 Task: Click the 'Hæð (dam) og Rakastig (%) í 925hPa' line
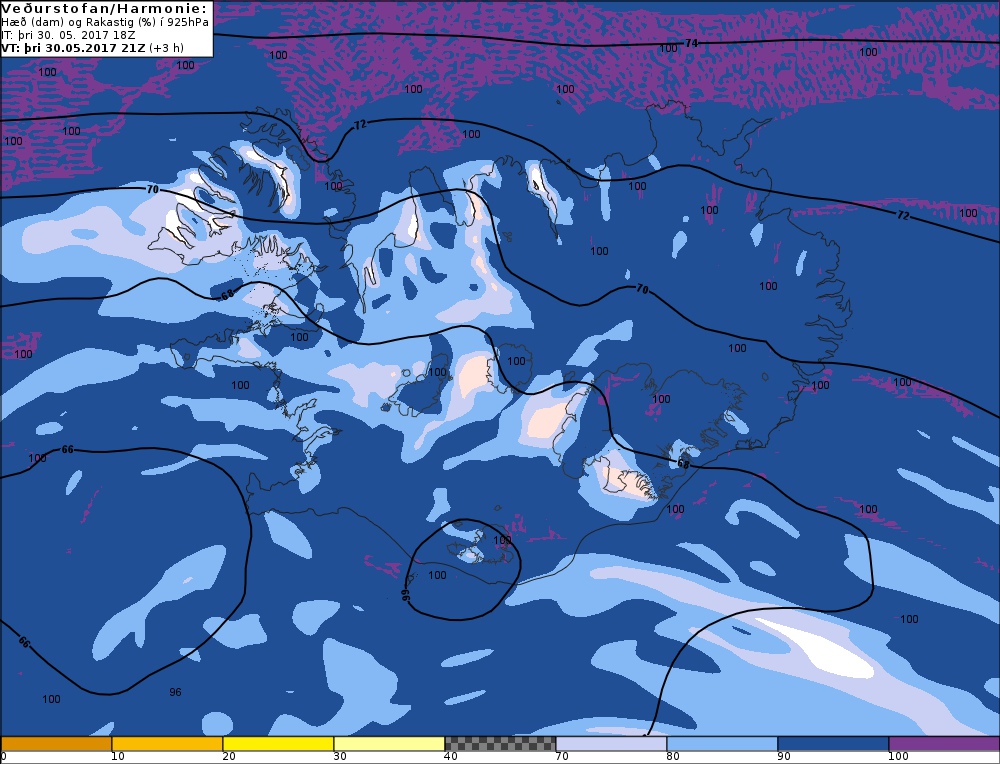click(x=105, y=22)
